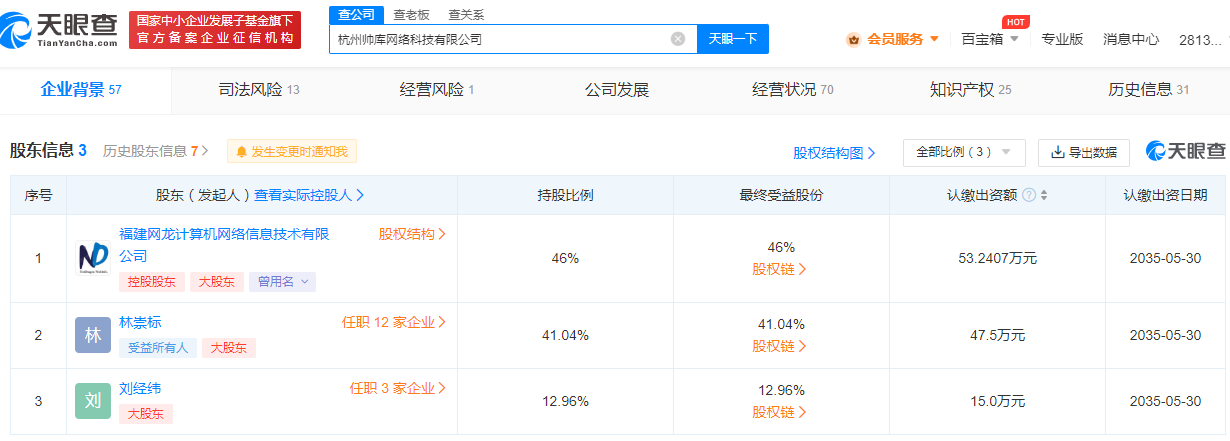Click the official credit agency banner
The width and height of the screenshot is (1230, 441).
tap(216, 29)
